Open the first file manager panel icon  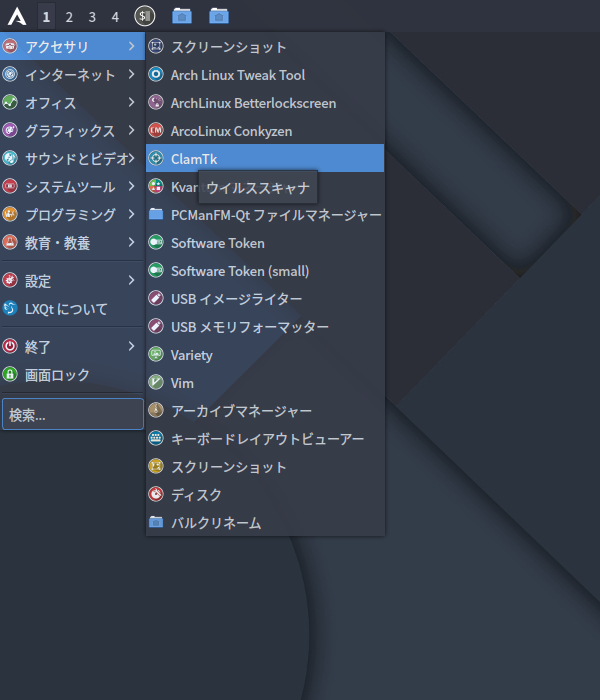tap(182, 16)
